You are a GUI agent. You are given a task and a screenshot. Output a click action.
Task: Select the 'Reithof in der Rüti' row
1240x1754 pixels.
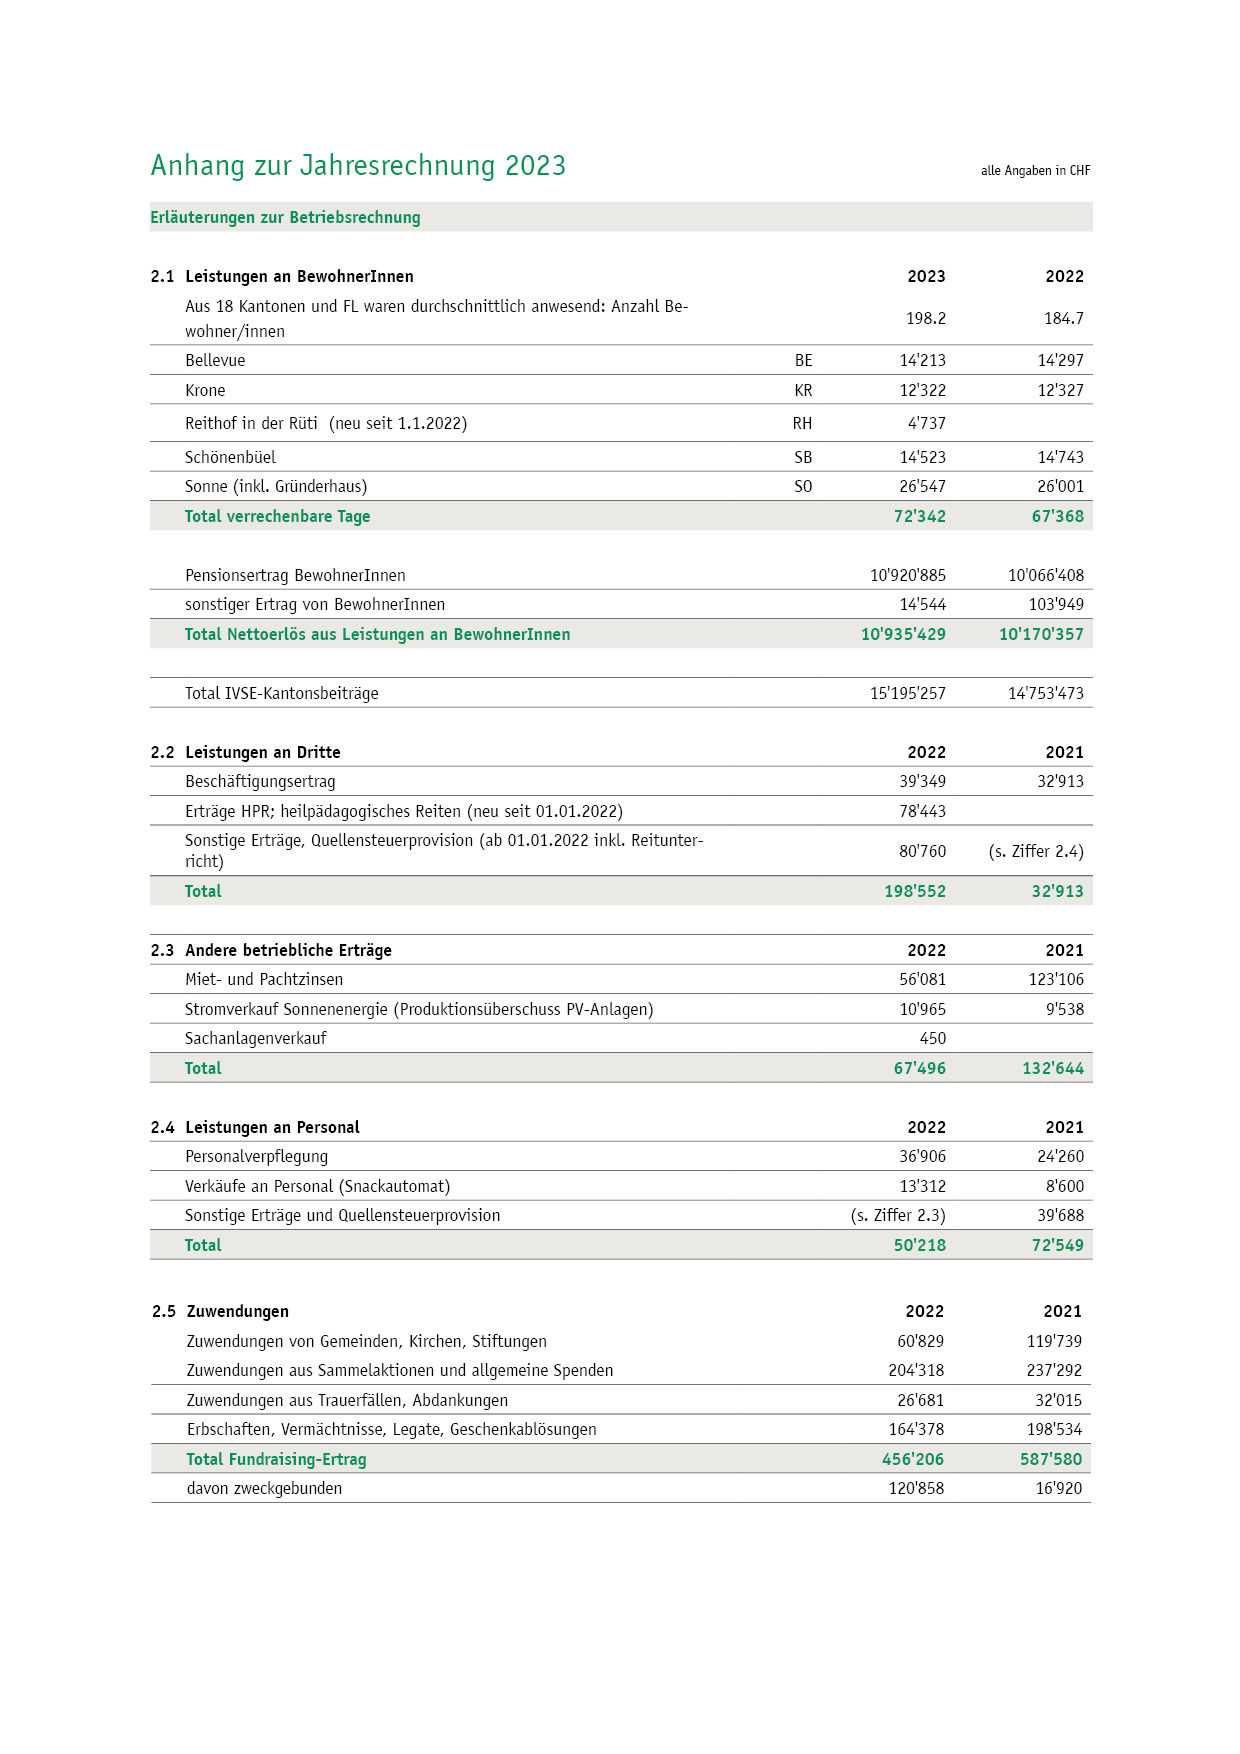click(x=326, y=424)
